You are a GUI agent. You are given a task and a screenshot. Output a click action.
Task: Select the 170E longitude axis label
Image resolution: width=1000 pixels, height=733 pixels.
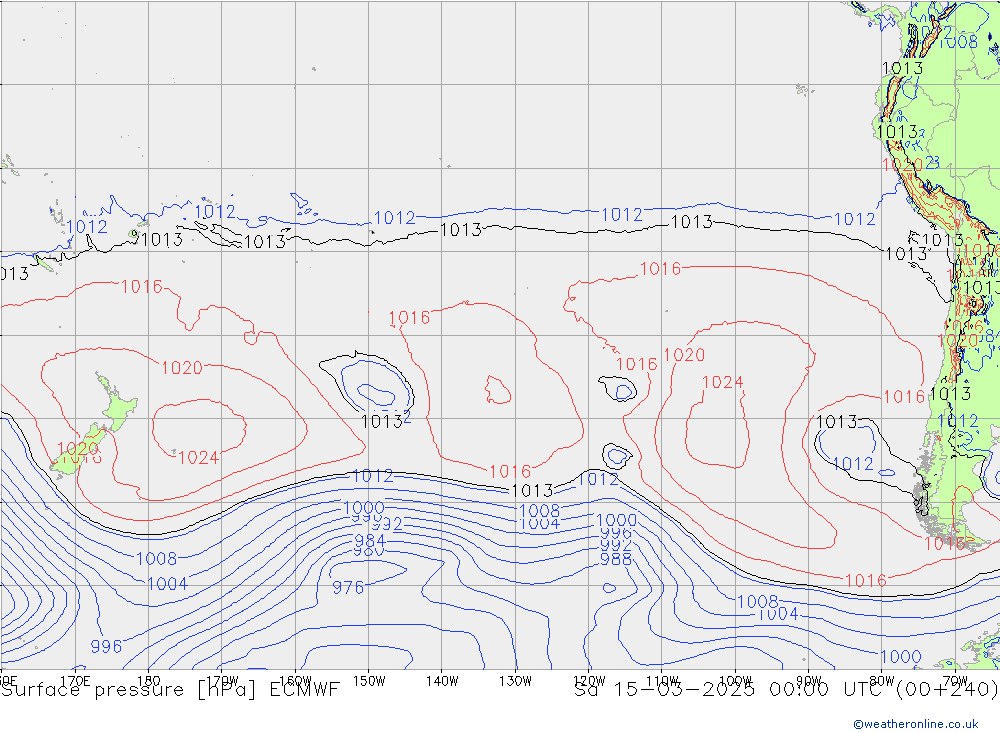pos(75,680)
